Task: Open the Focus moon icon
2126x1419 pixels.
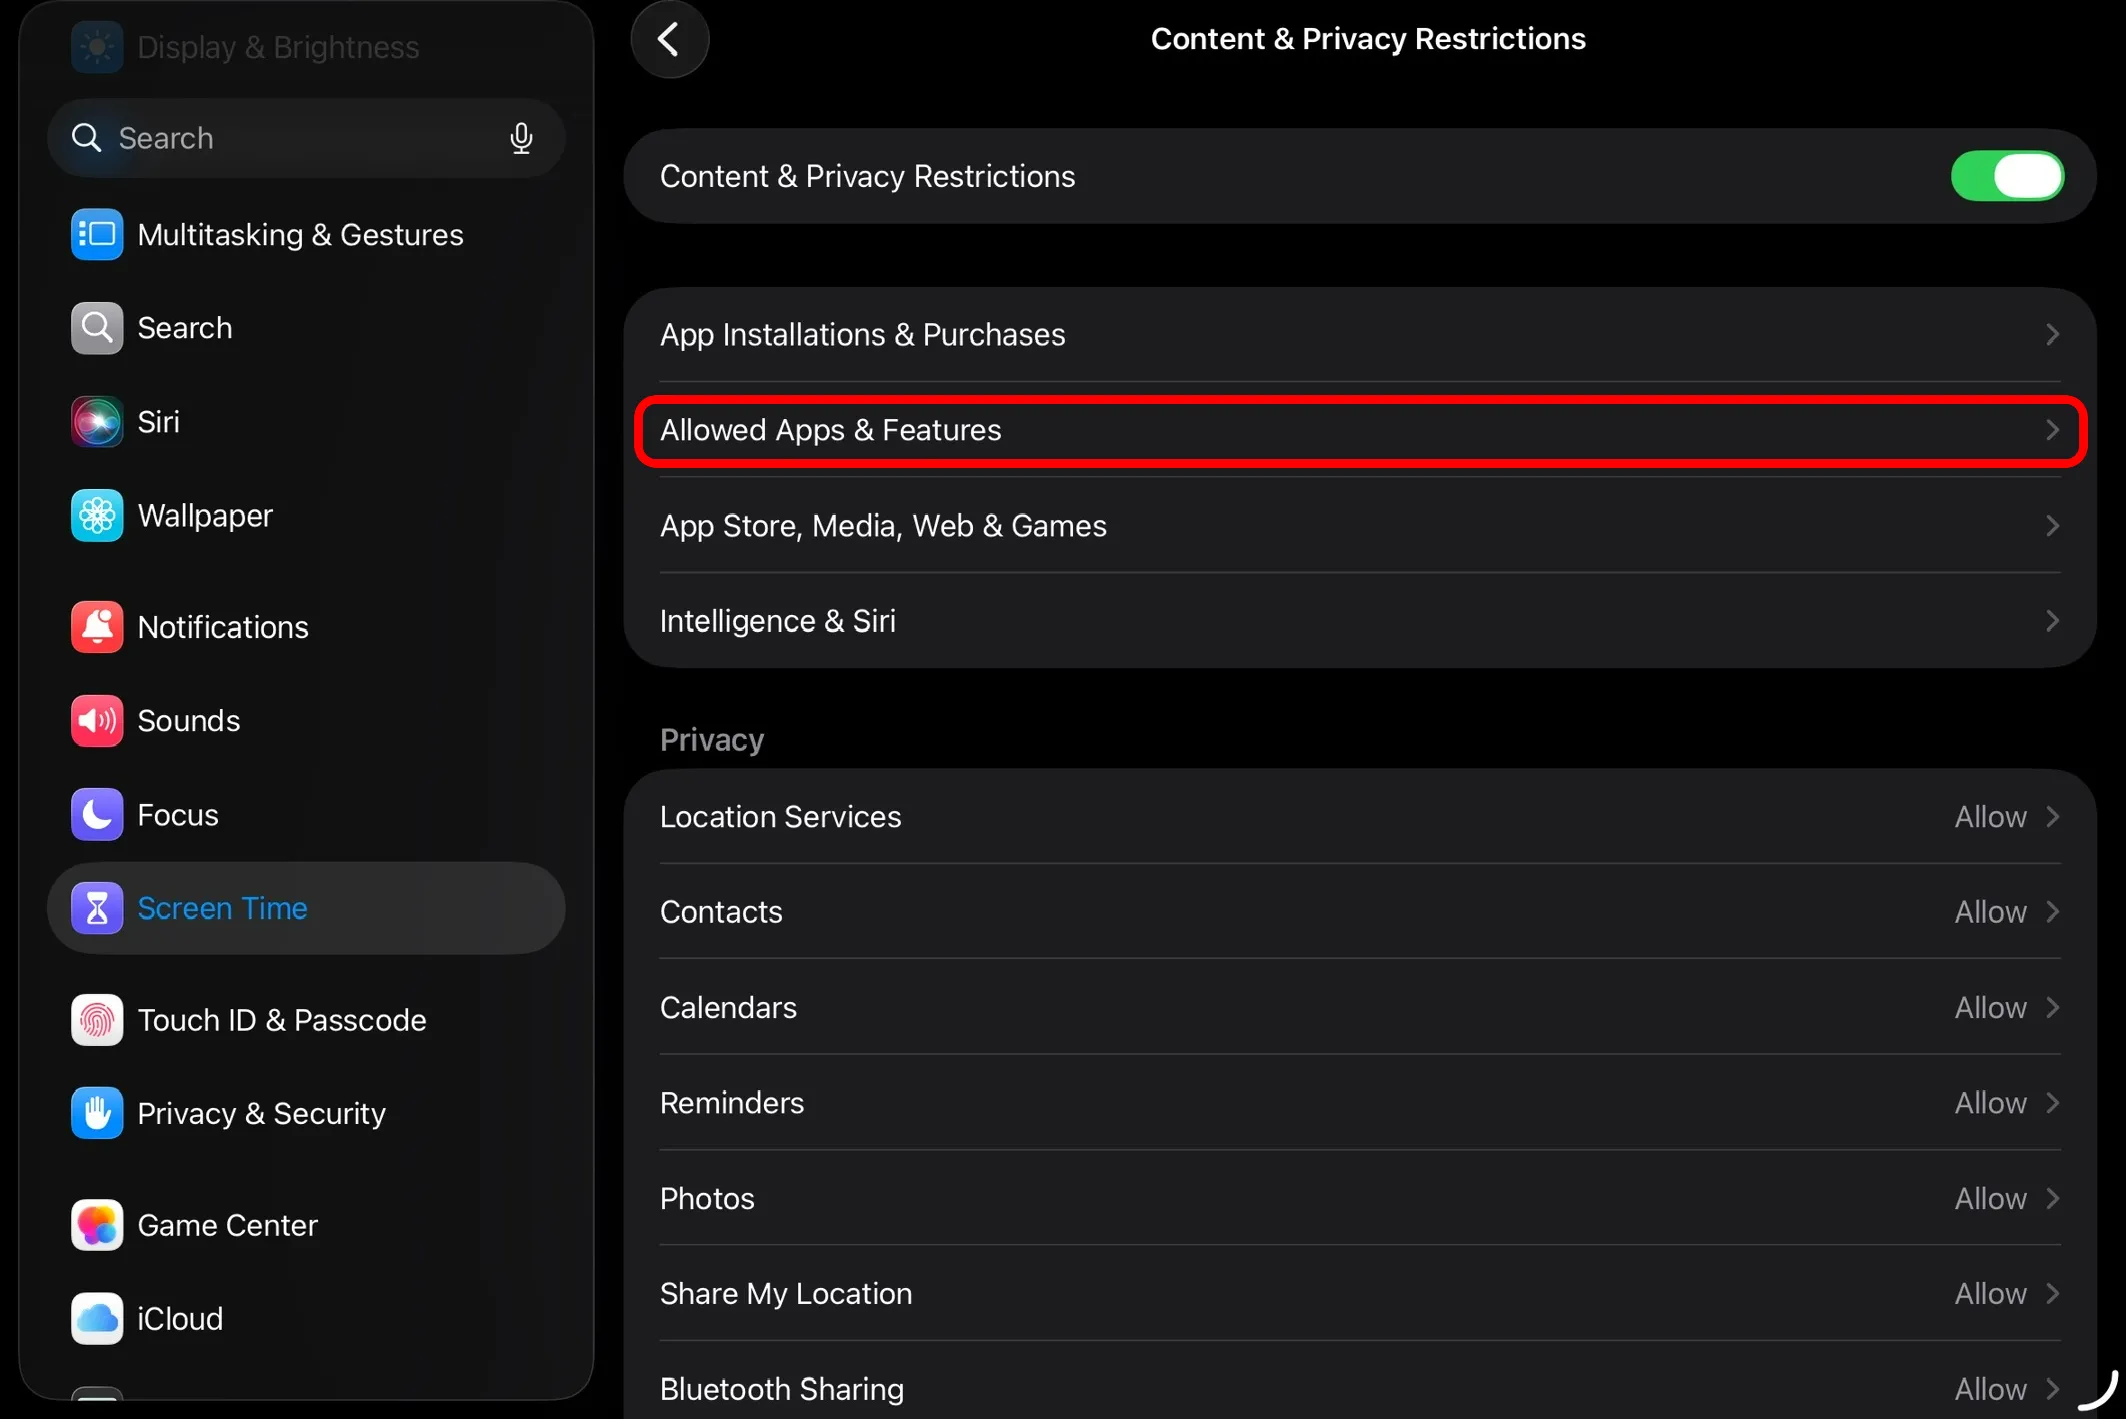Action: [x=97, y=815]
